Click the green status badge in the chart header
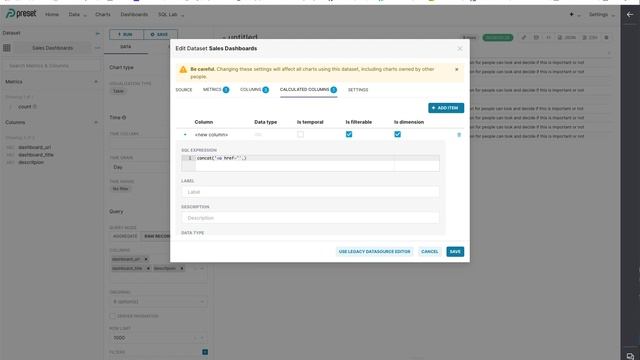 (x=498, y=38)
